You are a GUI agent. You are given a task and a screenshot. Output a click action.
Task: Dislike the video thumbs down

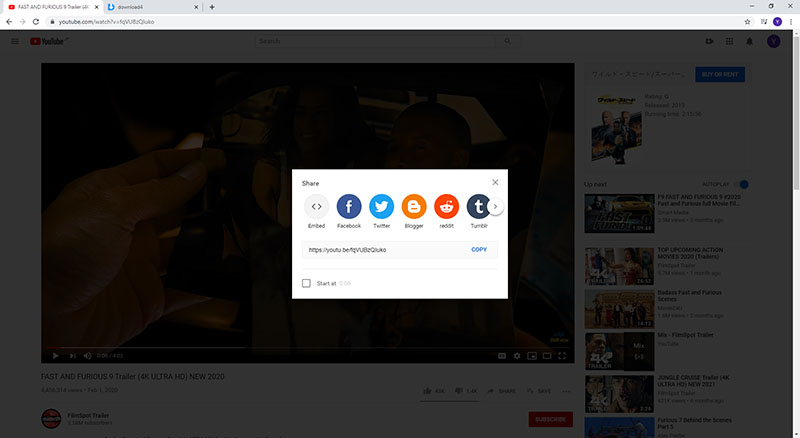tap(466, 391)
